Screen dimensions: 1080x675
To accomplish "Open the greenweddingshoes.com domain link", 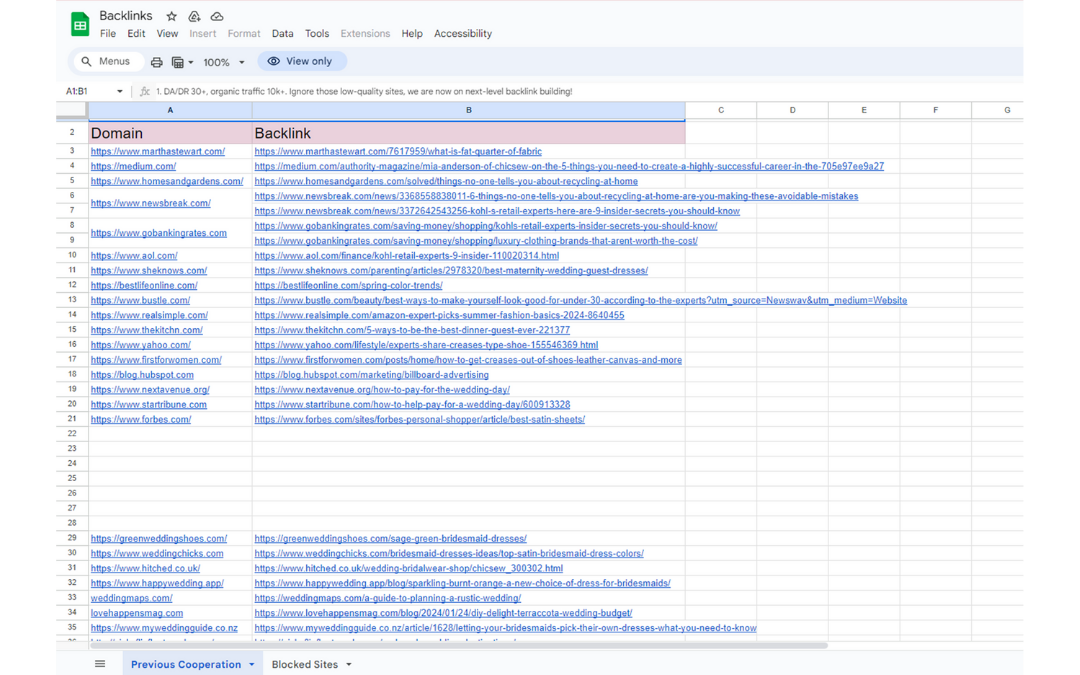I will click(x=158, y=539).
